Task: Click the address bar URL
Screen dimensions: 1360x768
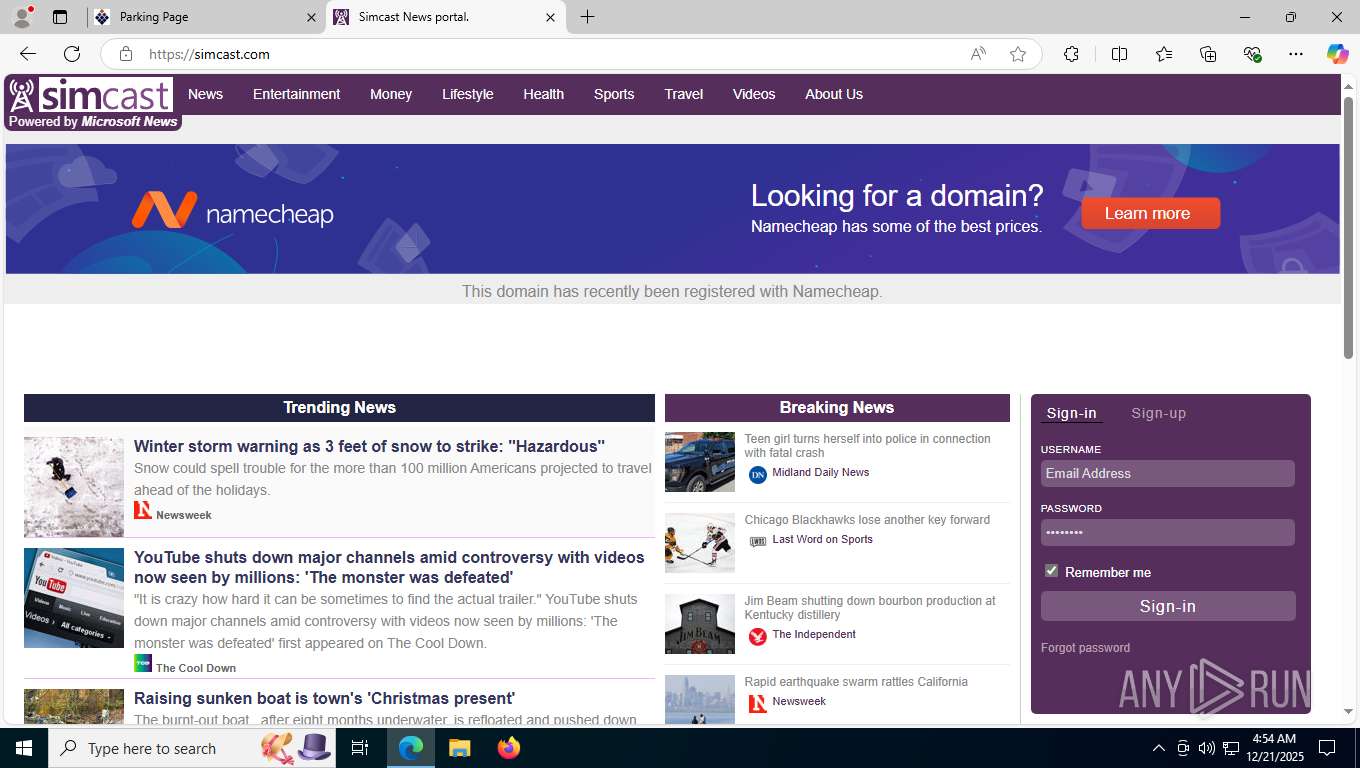Action: pyautogui.click(x=209, y=54)
